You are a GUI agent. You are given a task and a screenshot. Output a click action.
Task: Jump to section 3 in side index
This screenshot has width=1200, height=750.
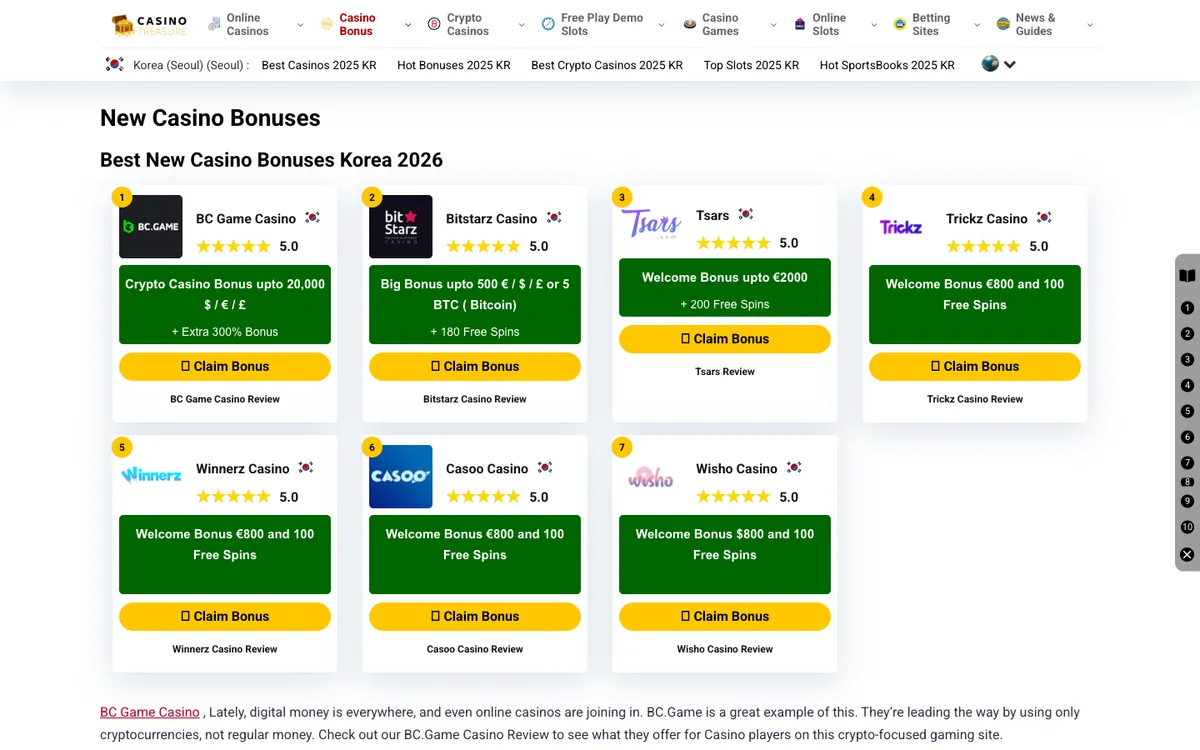[x=1187, y=359]
